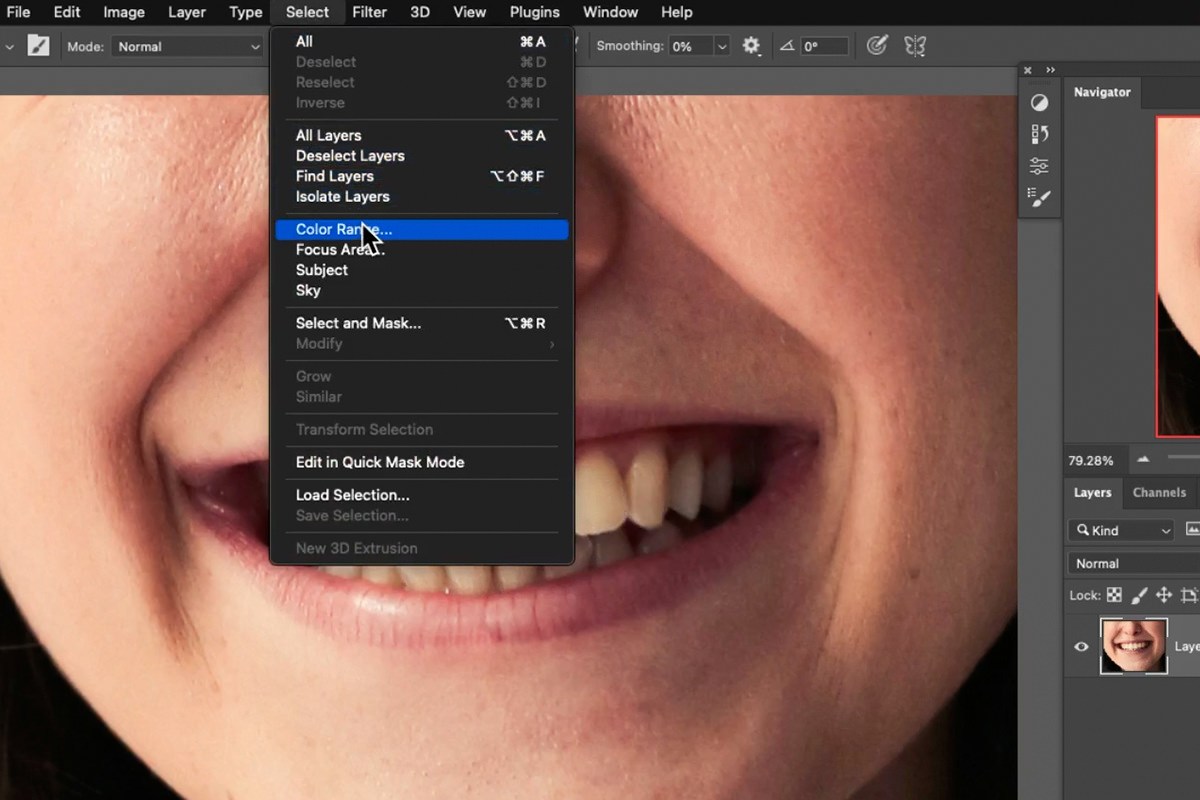Lock image pixels brush icon

tap(1139, 595)
